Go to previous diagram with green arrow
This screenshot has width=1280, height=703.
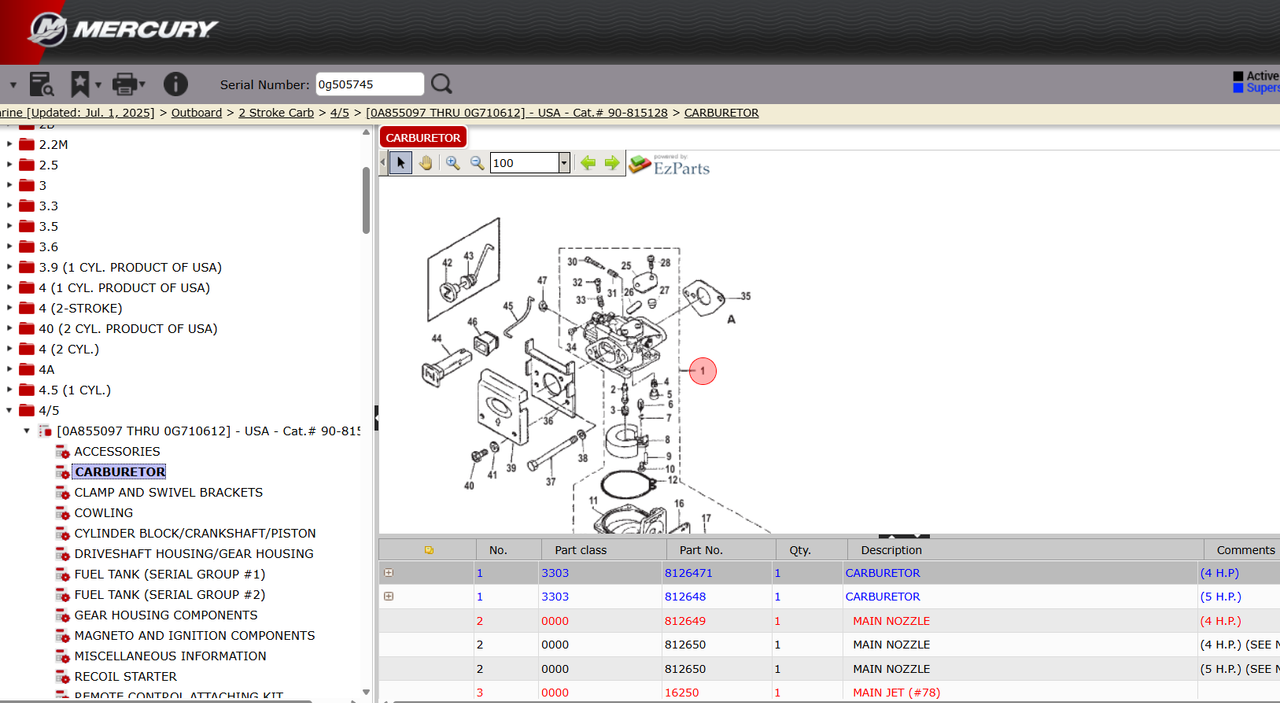[x=588, y=163]
